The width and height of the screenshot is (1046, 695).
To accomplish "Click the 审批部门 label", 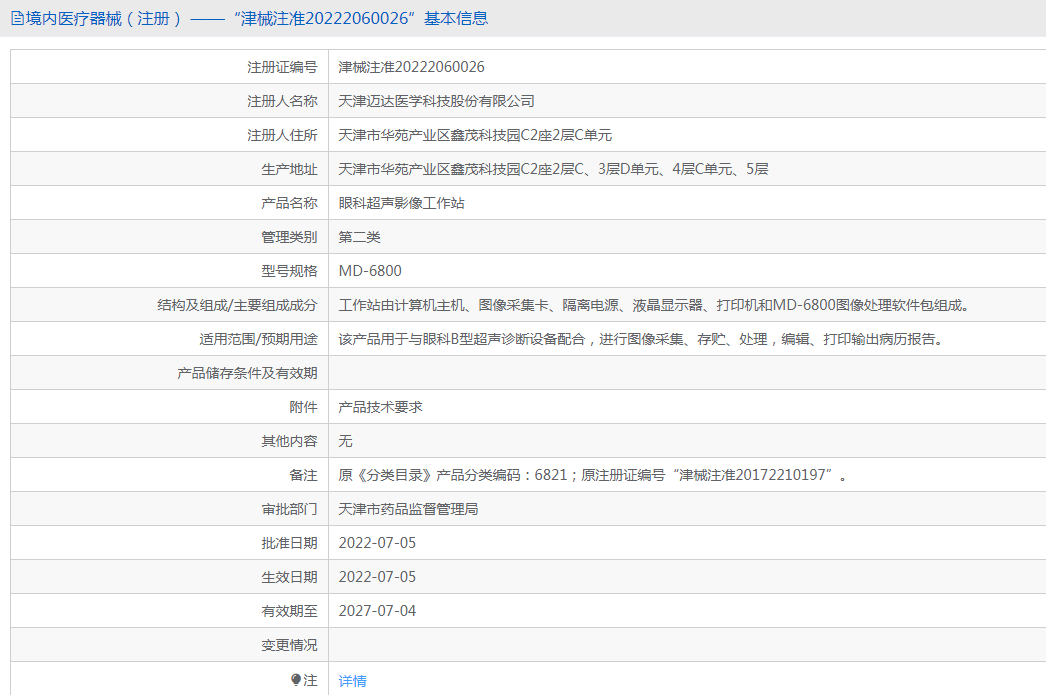I will (x=289, y=509).
